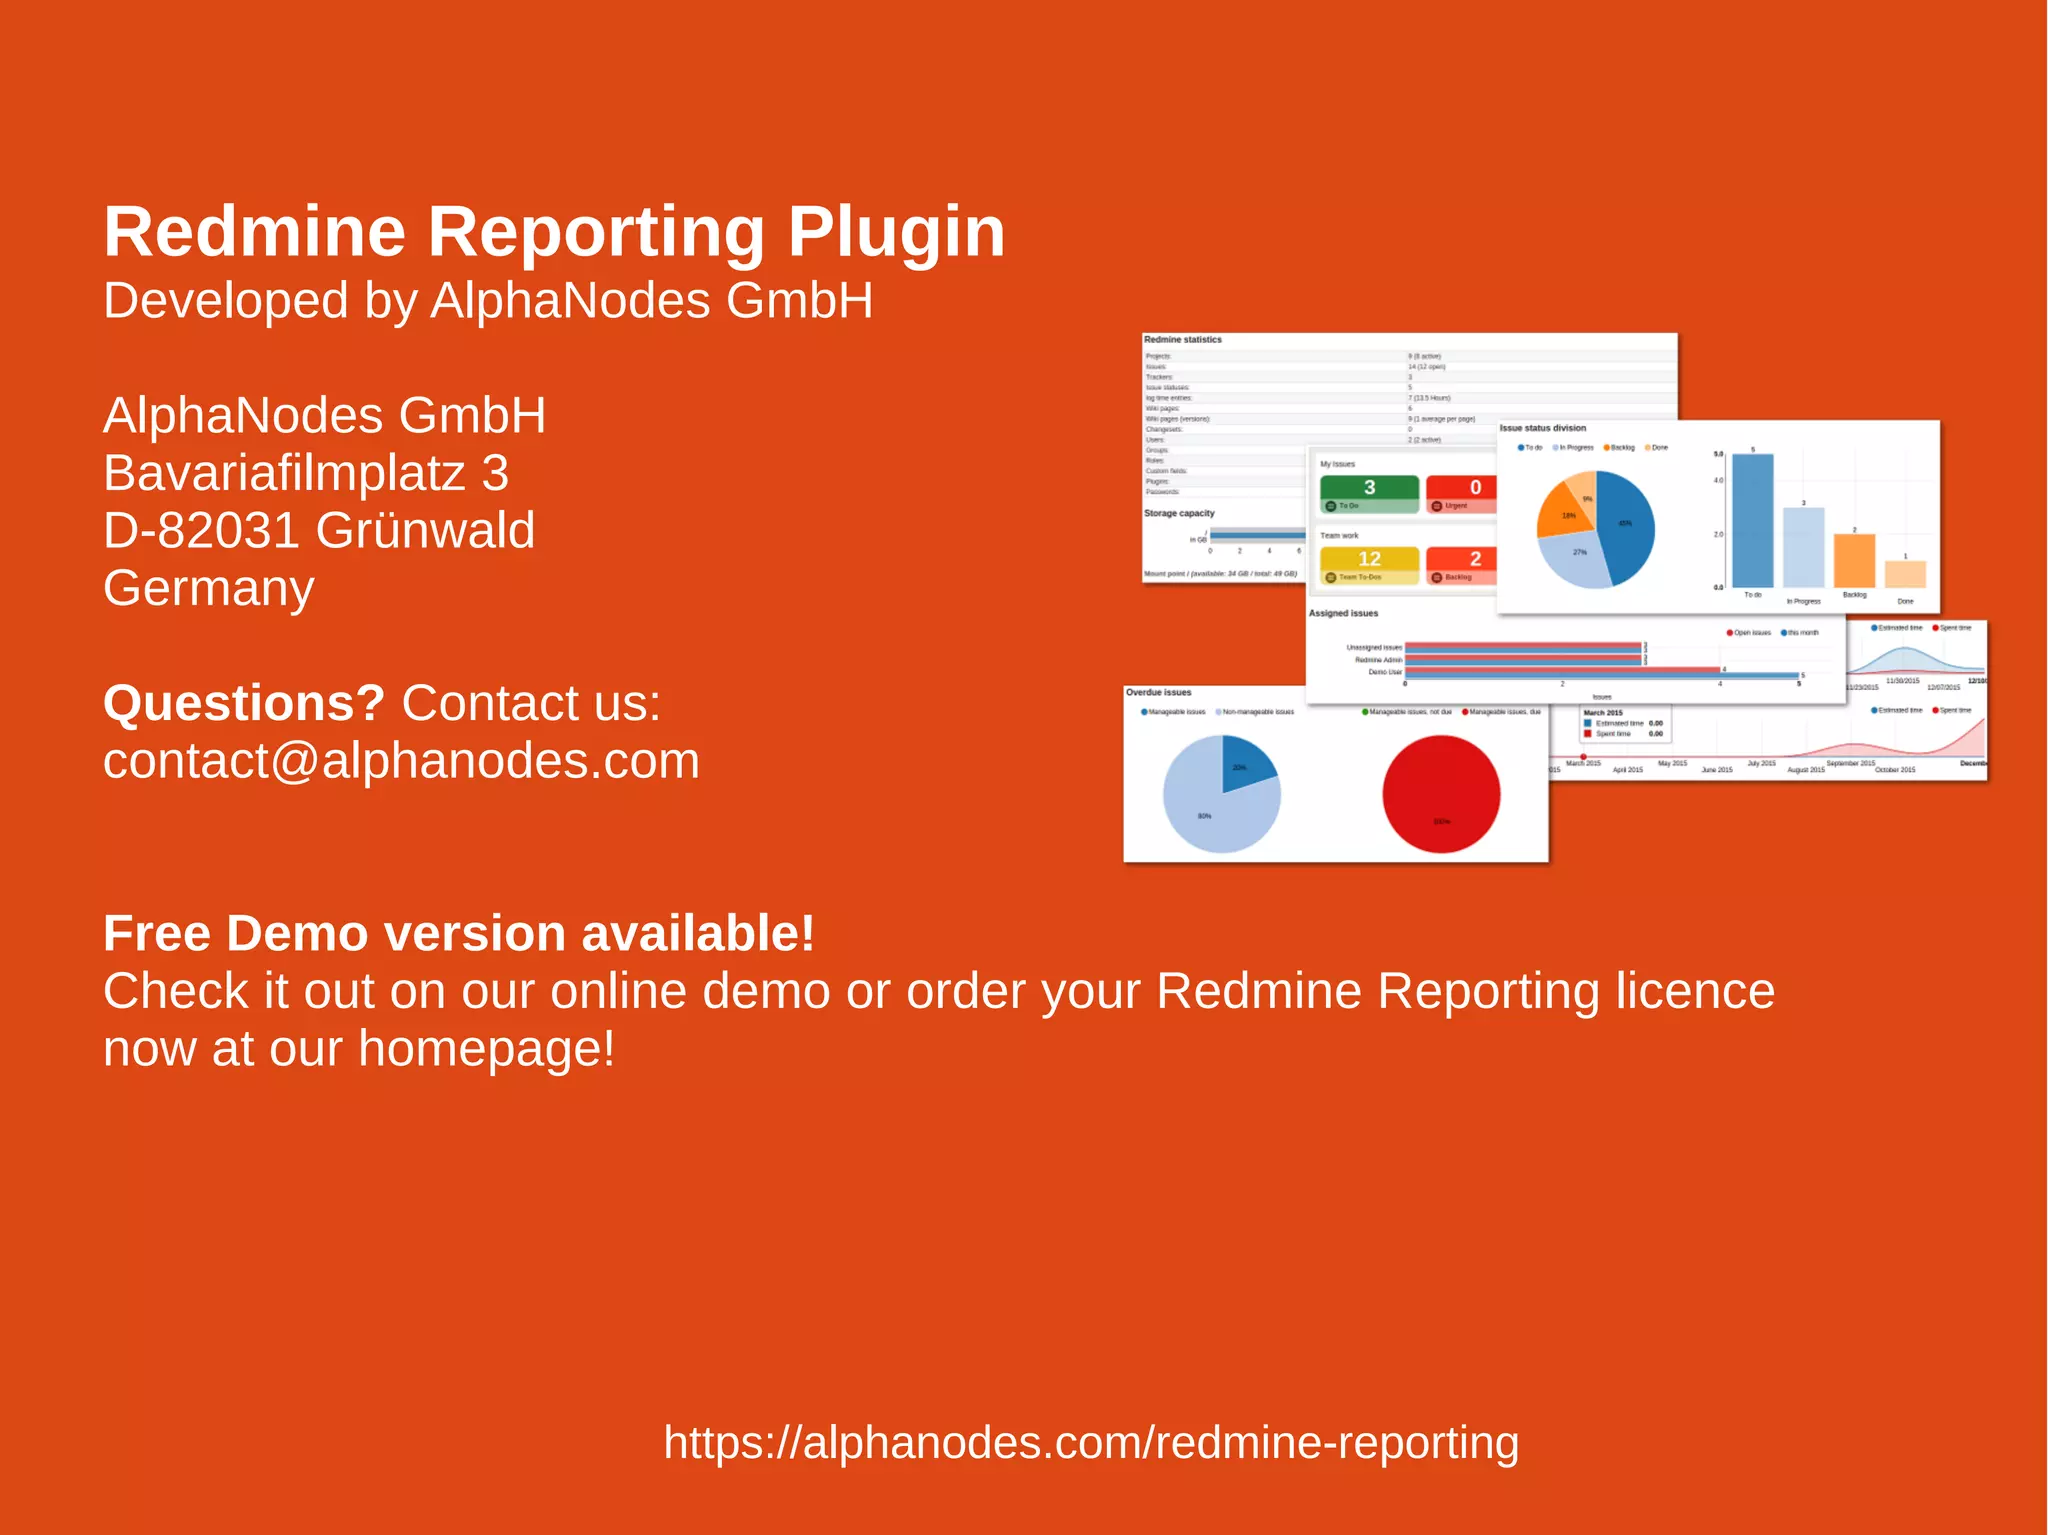Toggle 'this month' legend in Assigned issues chart
The height and width of the screenshot is (1535, 2048).
click(x=1800, y=633)
